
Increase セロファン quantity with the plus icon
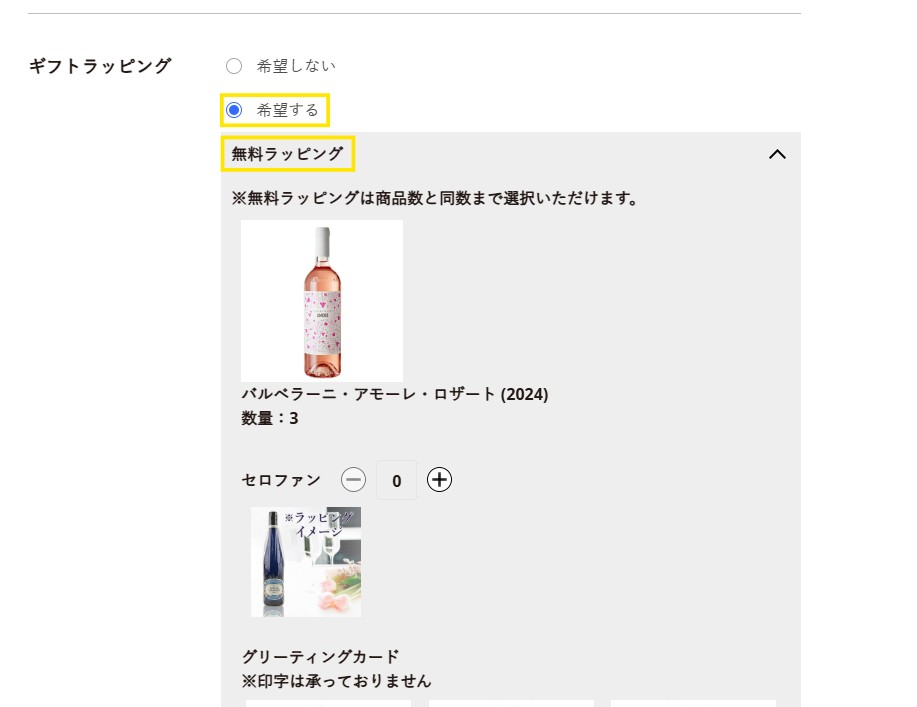[438, 479]
